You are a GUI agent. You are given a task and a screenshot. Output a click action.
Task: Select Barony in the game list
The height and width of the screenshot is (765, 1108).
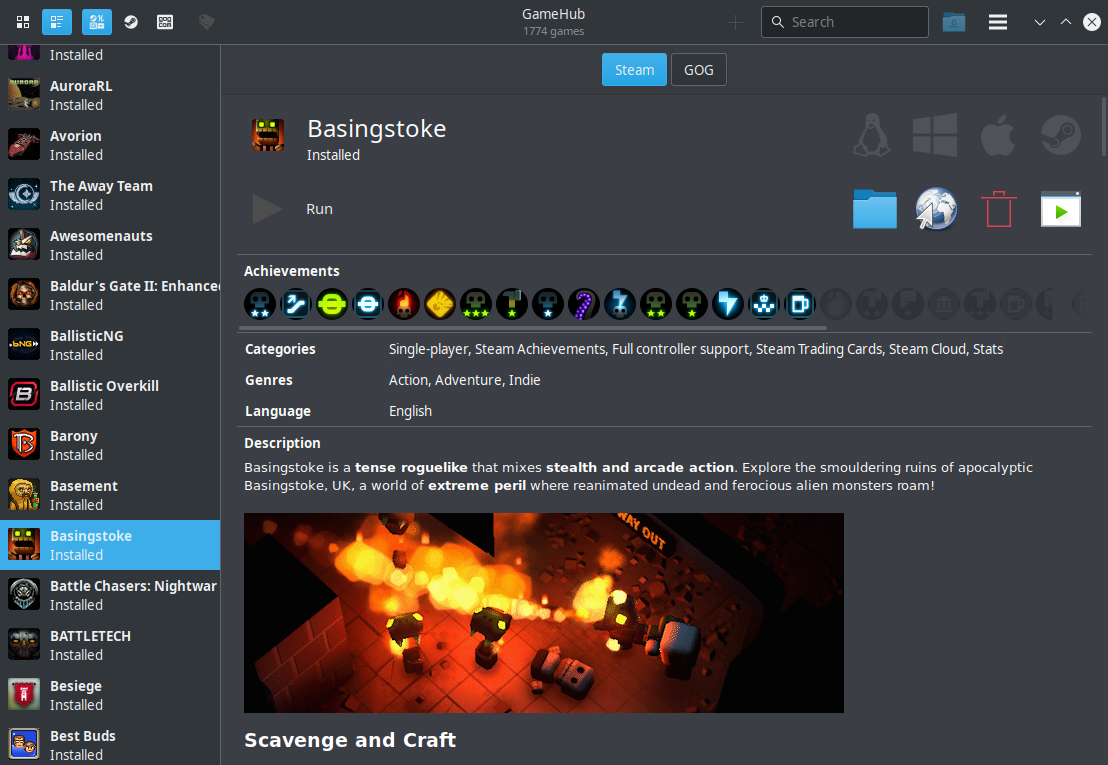click(110, 445)
